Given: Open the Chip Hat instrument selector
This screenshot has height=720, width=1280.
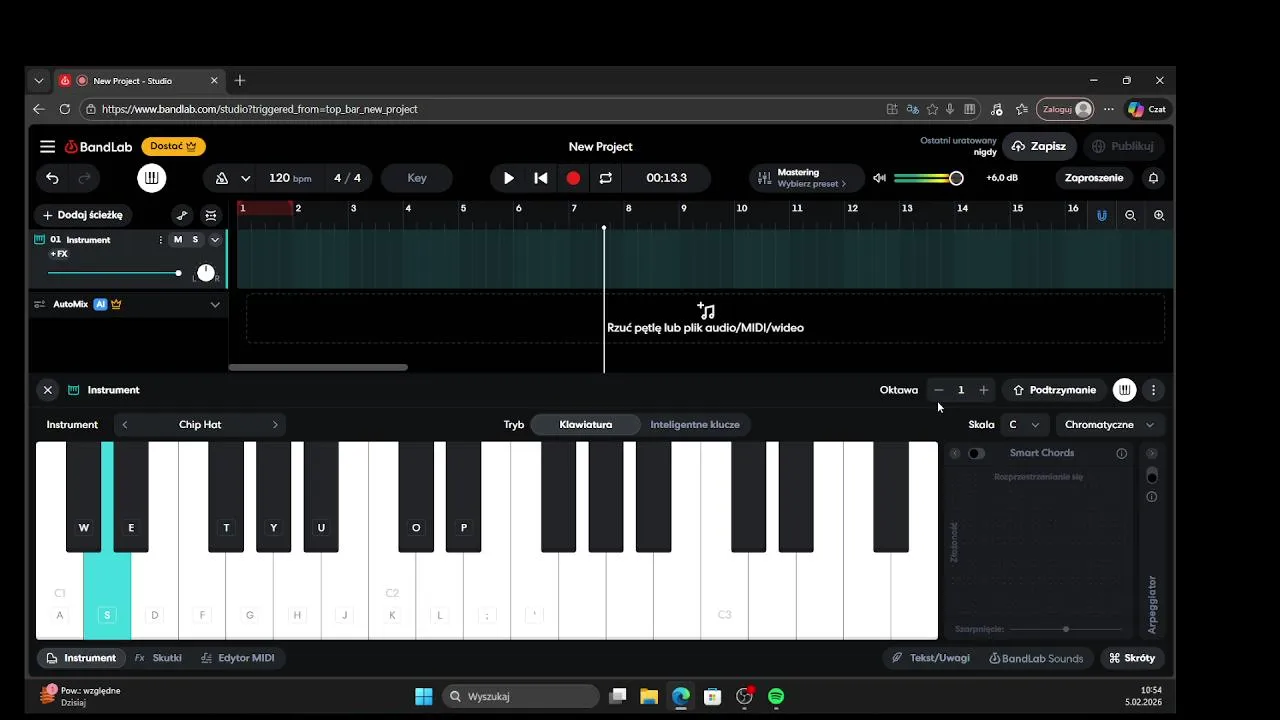Looking at the screenshot, I should point(200,425).
